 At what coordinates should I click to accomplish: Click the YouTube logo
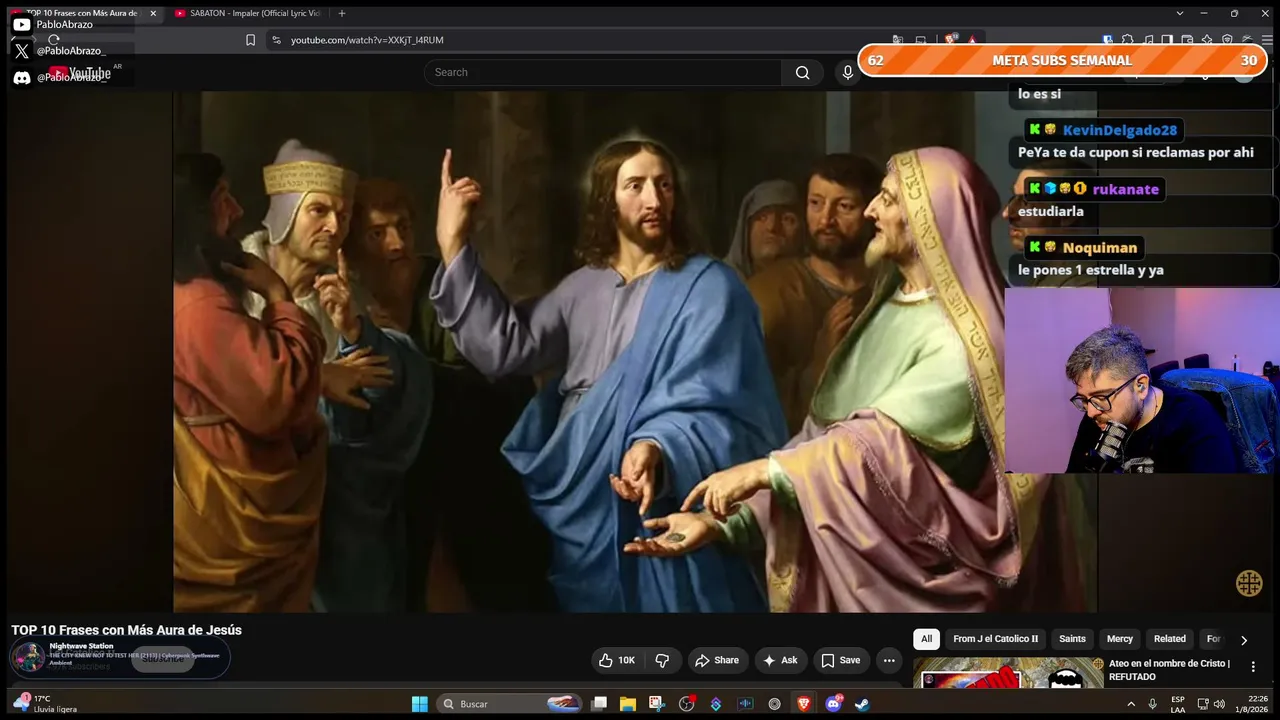pyautogui.click(x=80, y=73)
